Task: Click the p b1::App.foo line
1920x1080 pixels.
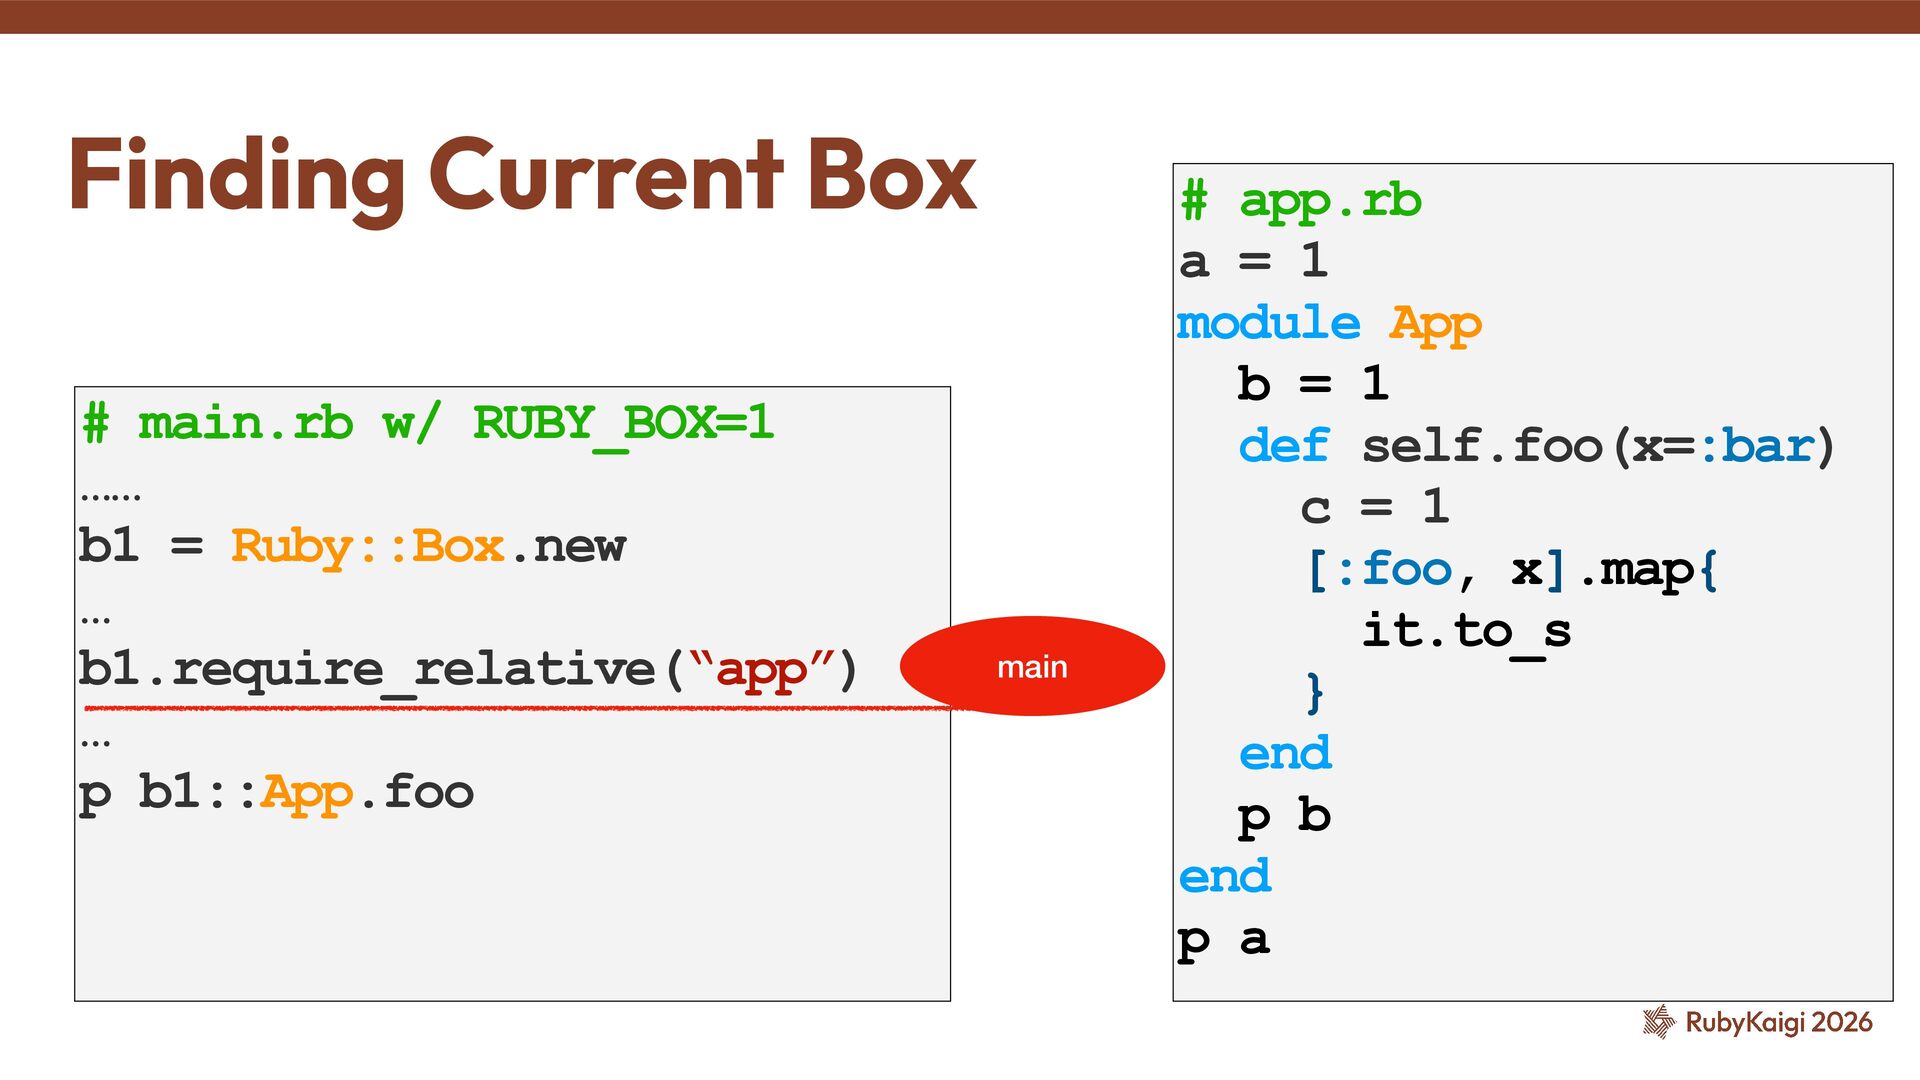Action: [x=276, y=792]
